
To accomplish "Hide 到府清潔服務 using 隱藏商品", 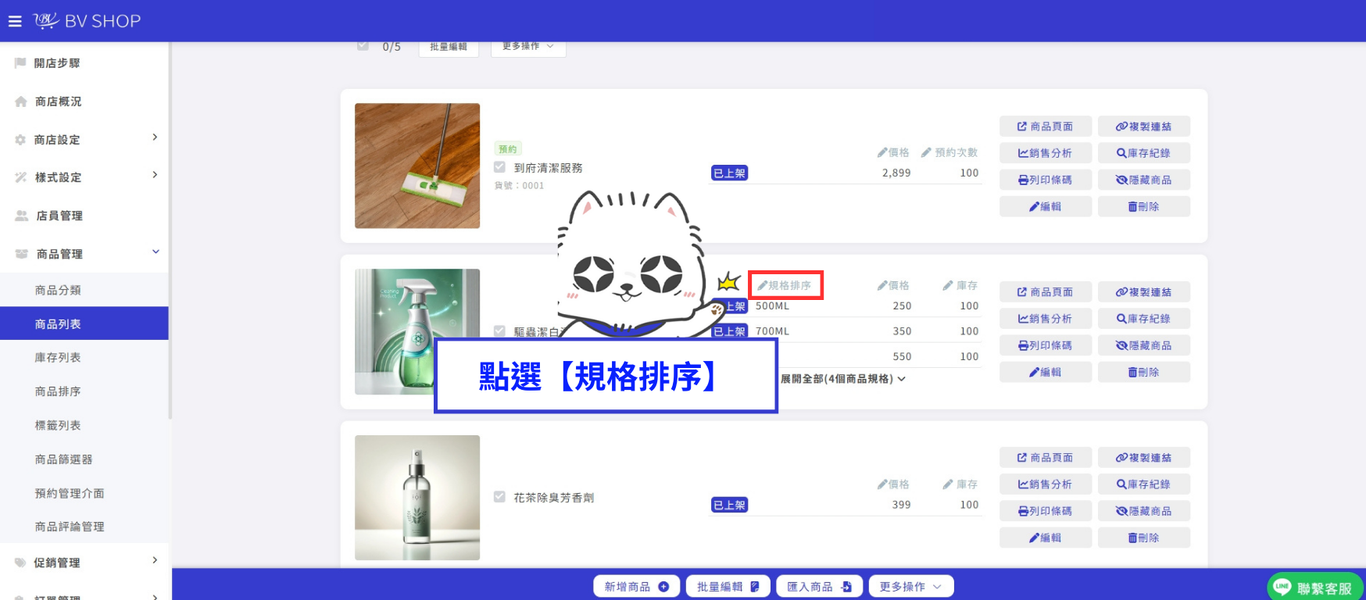I will 1143,180.
